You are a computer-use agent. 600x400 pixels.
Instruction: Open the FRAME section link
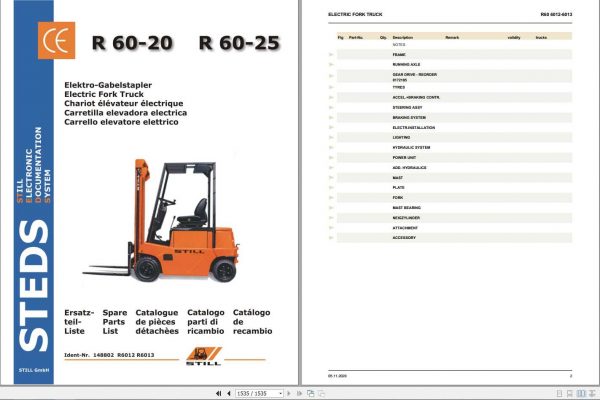pyautogui.click(x=399, y=55)
